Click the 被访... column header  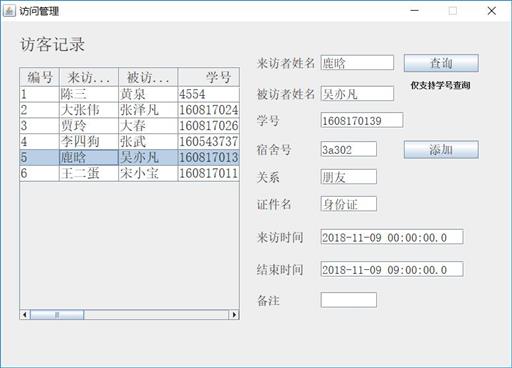pos(148,77)
